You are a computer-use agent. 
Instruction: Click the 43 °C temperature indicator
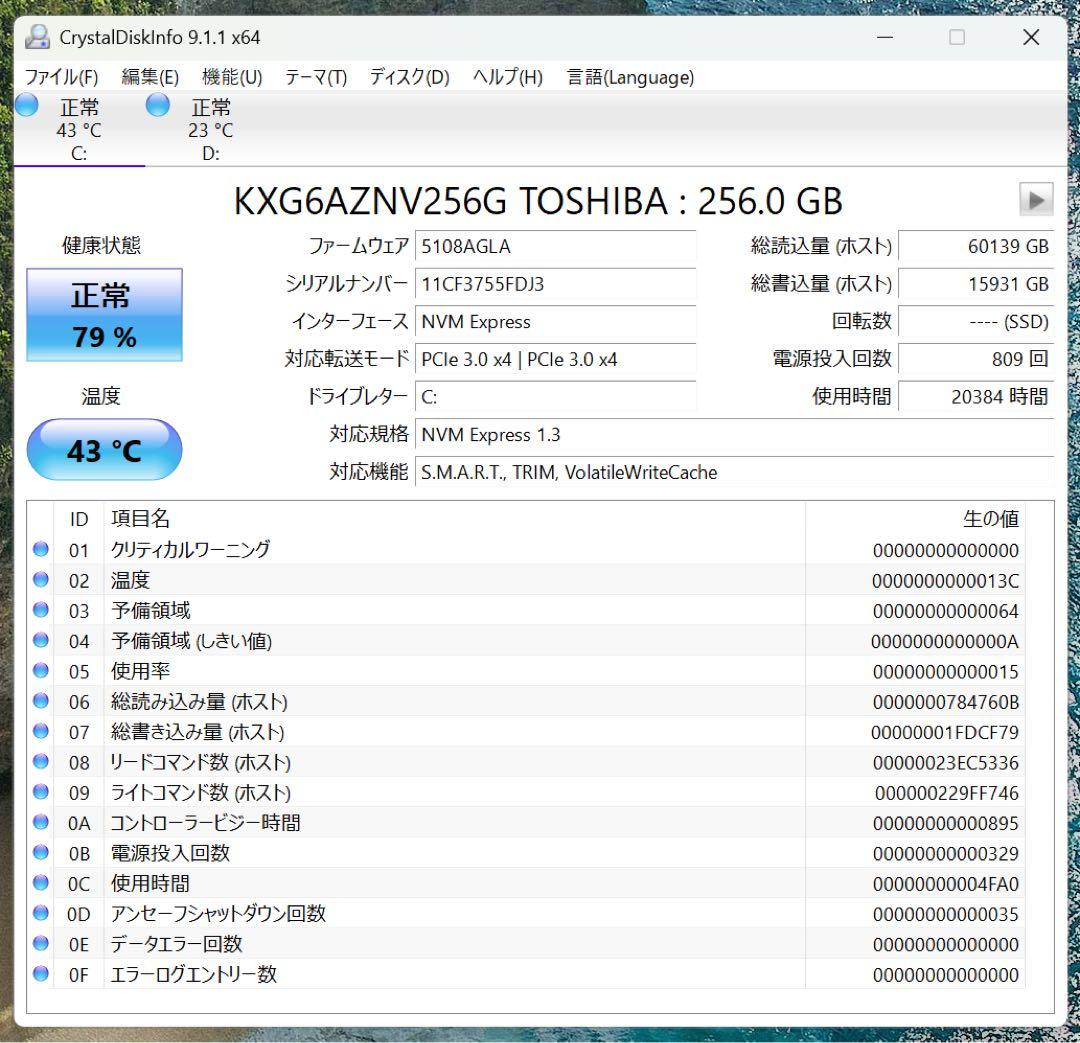[x=104, y=451]
